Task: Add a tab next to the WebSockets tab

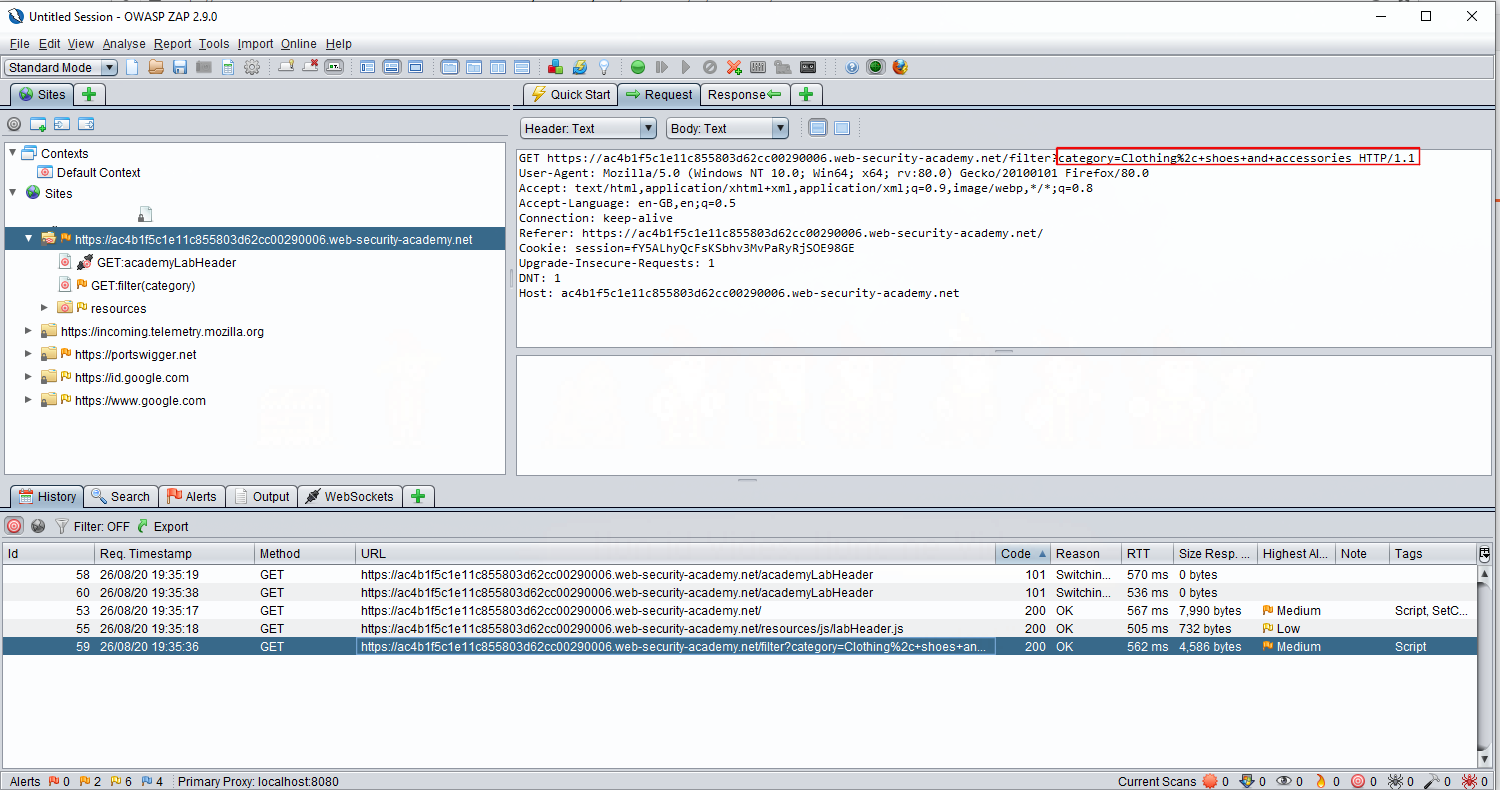Action: click(418, 496)
